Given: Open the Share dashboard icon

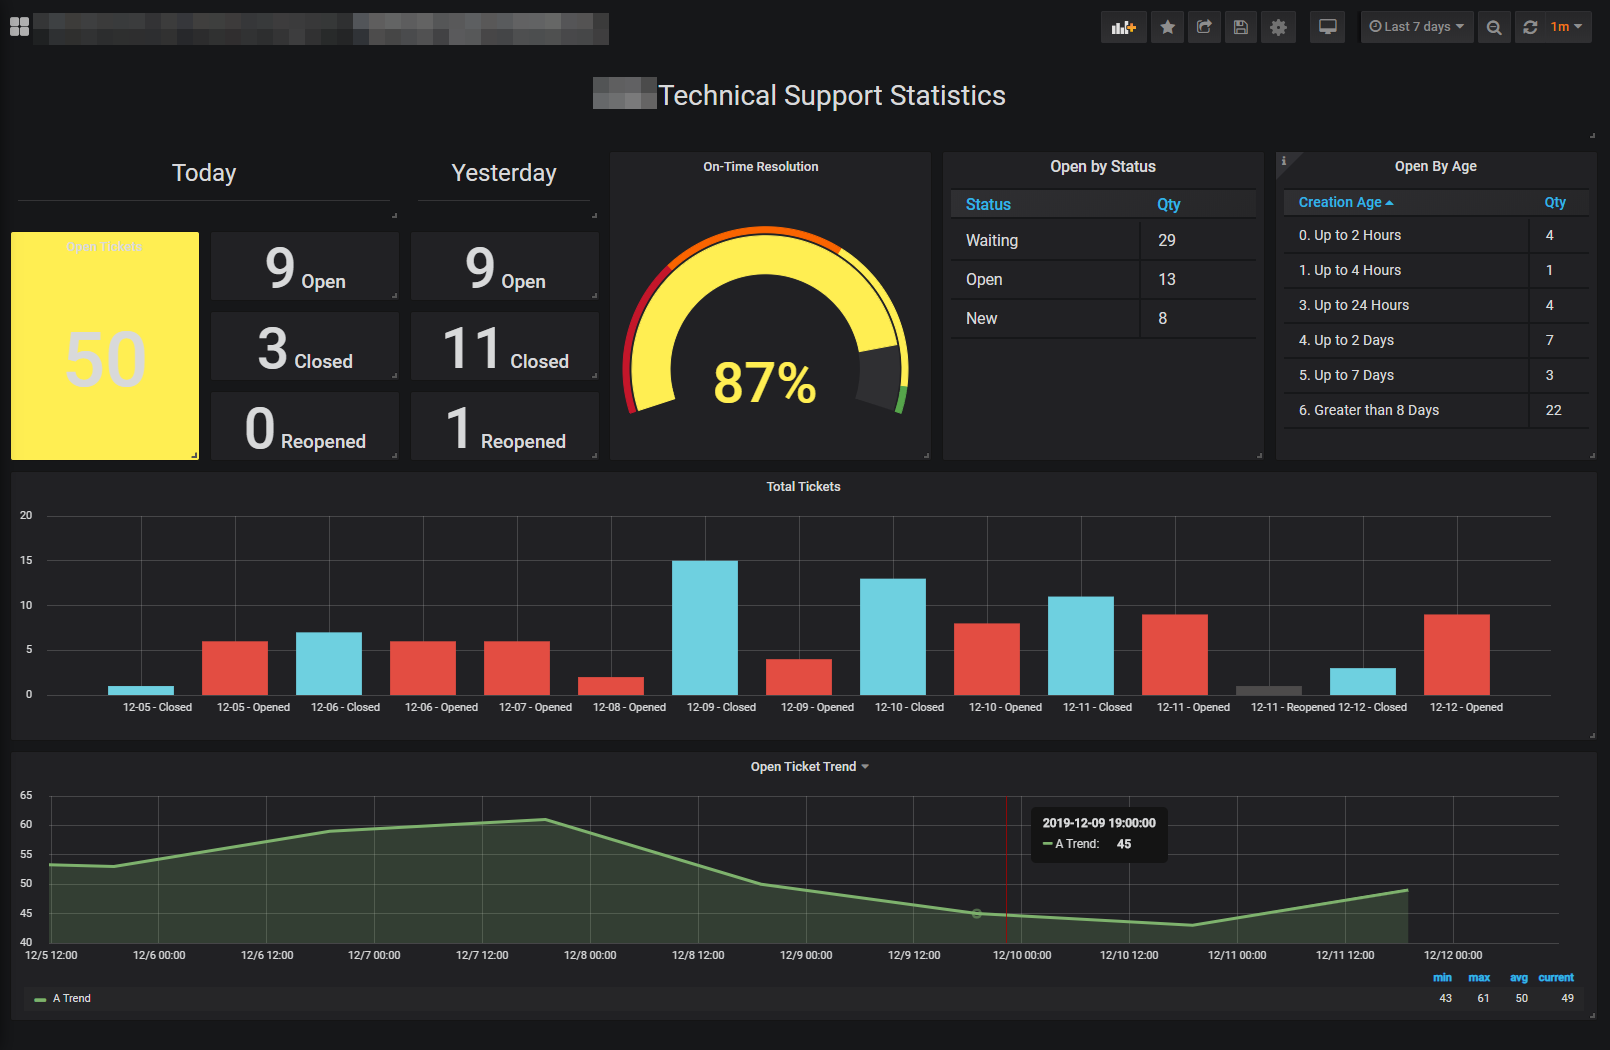Looking at the screenshot, I should [1204, 27].
